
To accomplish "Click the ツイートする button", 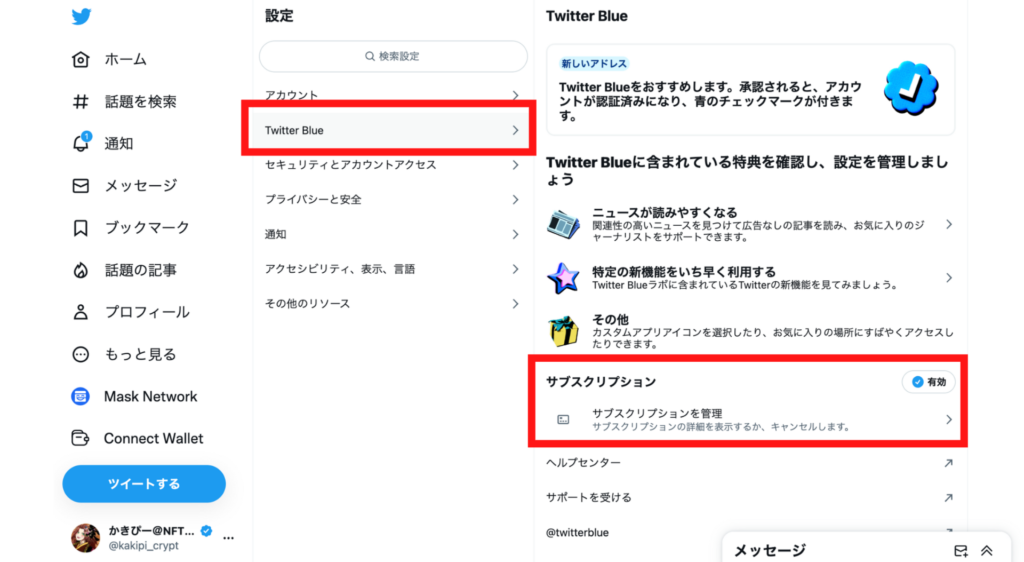I will (144, 484).
